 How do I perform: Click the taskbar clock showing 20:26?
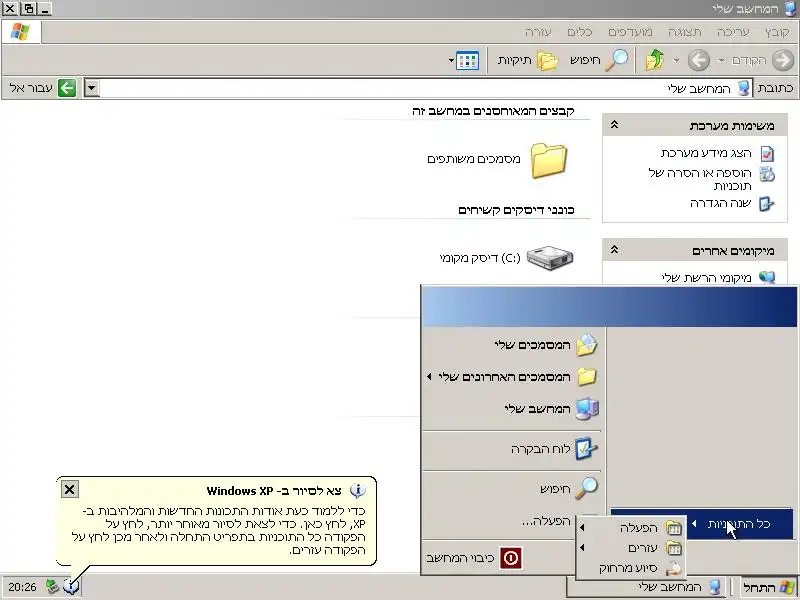tap(22, 587)
